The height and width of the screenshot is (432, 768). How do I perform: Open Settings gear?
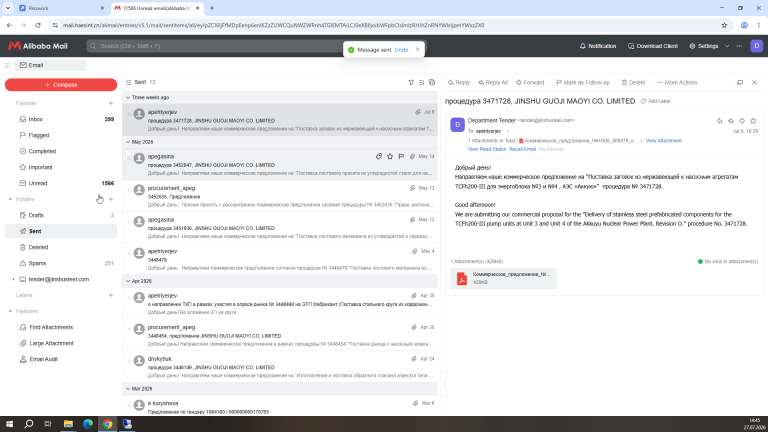pos(703,46)
